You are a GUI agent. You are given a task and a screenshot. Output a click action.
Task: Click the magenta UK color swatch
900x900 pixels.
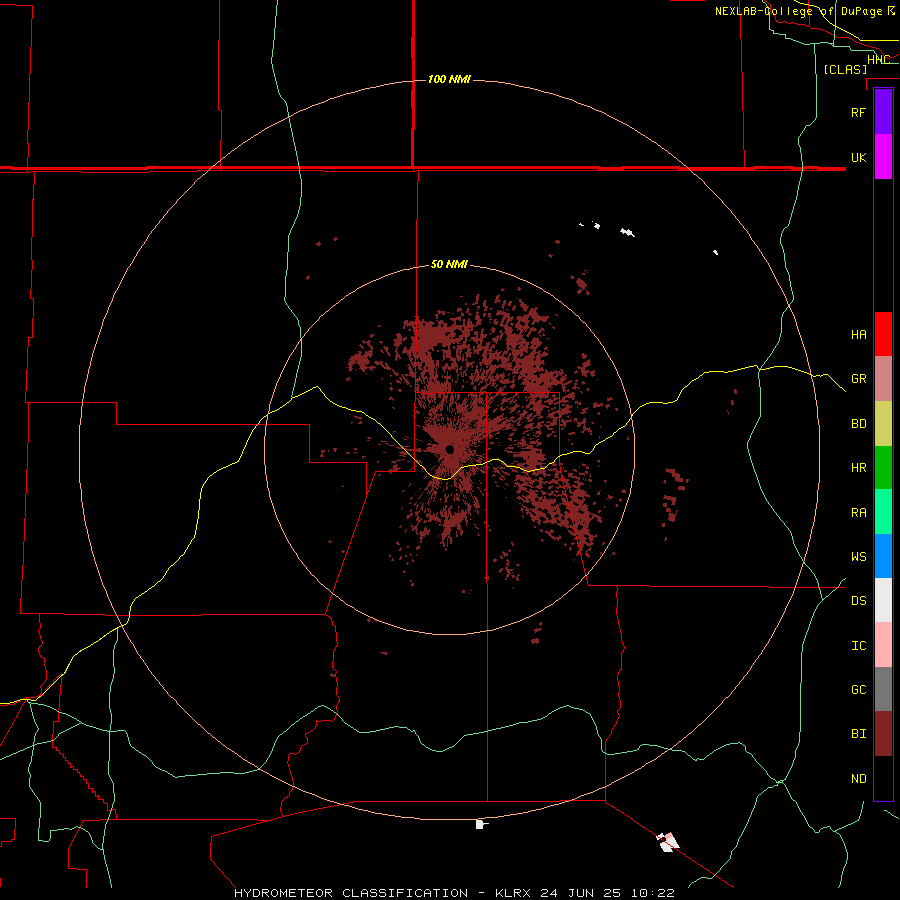tap(883, 157)
